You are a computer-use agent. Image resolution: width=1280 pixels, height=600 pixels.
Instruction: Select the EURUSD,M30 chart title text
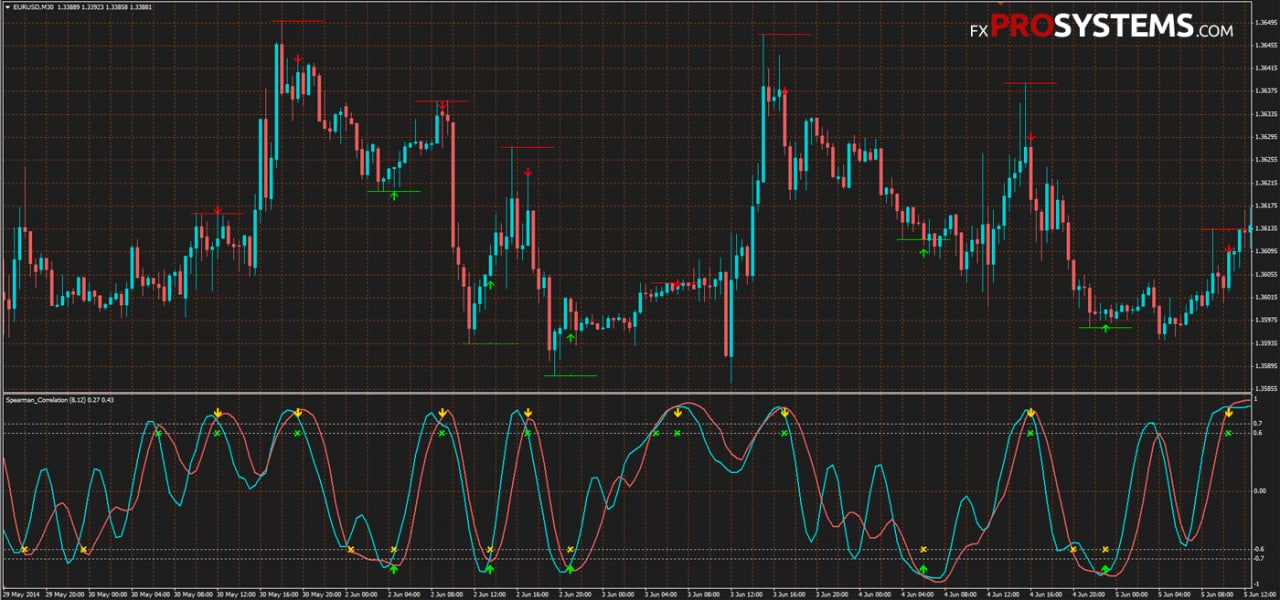(x=34, y=7)
